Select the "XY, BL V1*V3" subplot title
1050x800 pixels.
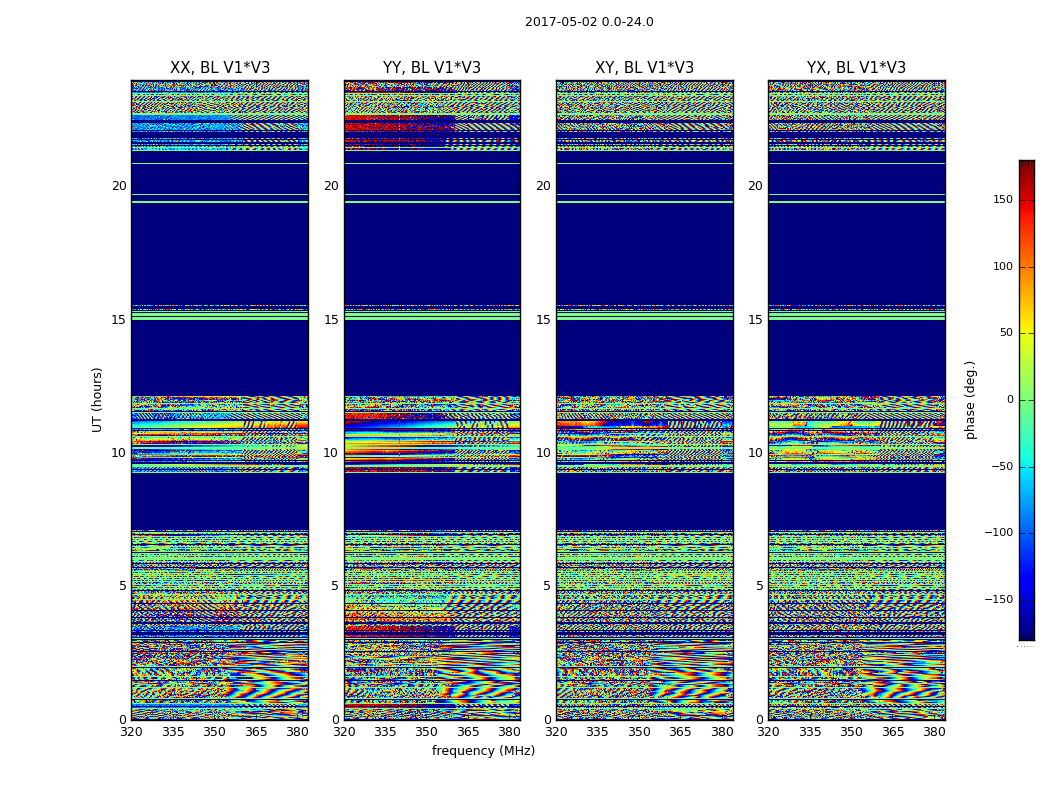point(644,68)
